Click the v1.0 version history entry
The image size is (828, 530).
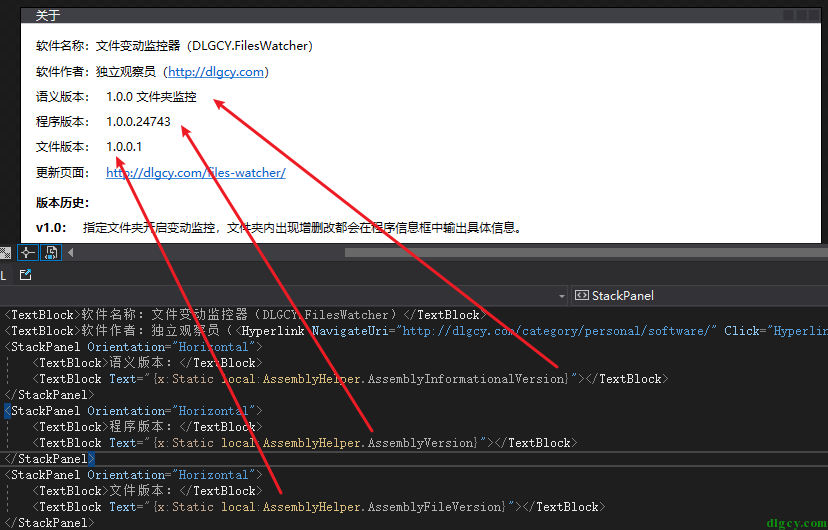pos(280,228)
